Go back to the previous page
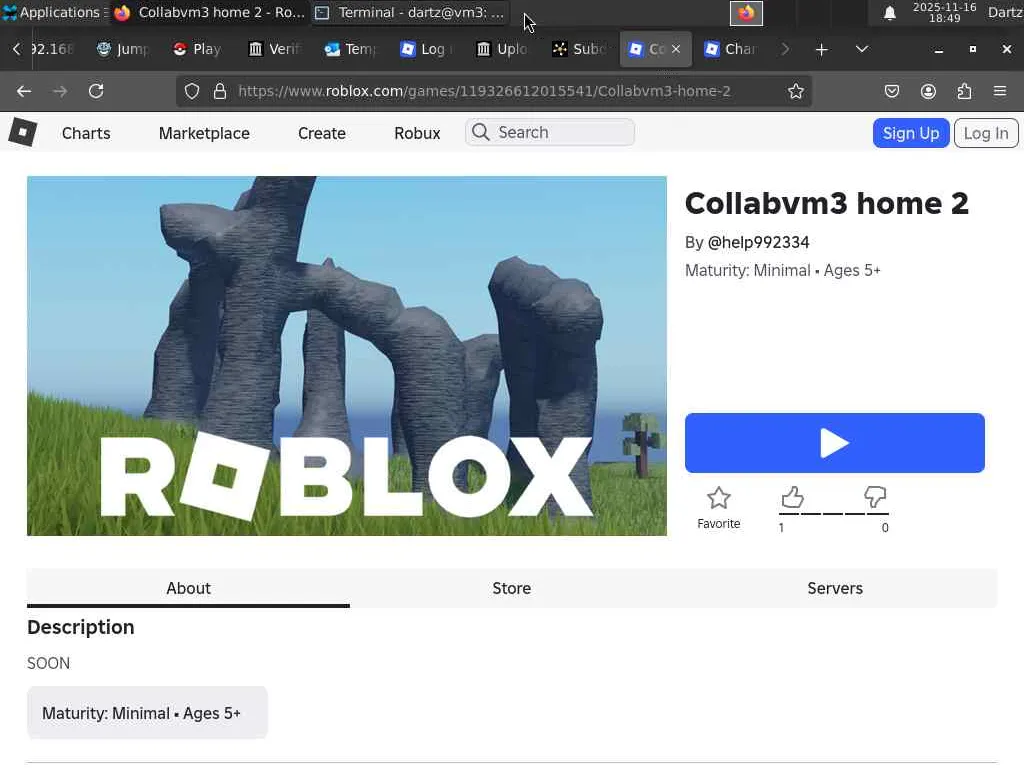The width and height of the screenshot is (1024, 768). (x=24, y=91)
